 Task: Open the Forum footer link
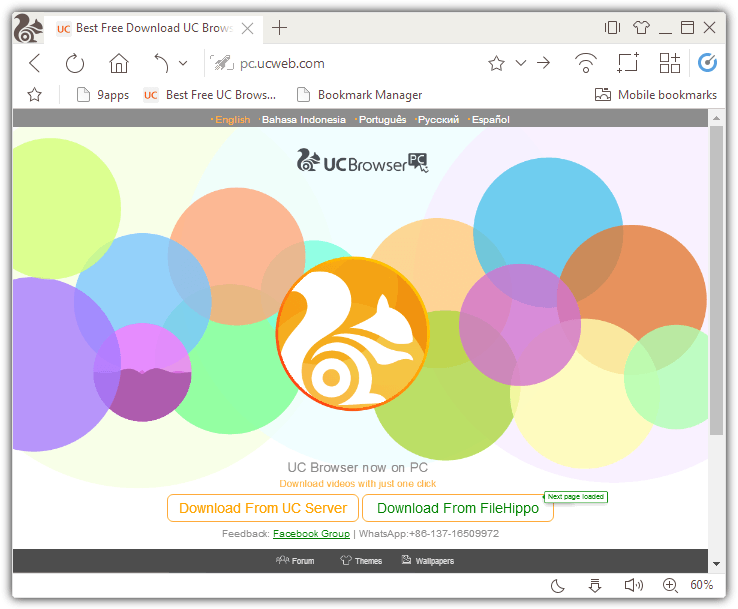(x=295, y=561)
